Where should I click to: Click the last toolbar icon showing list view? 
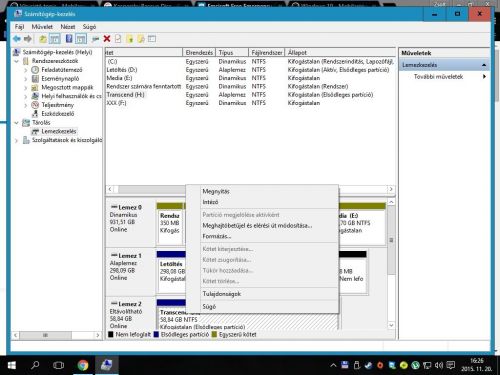tap(152, 39)
